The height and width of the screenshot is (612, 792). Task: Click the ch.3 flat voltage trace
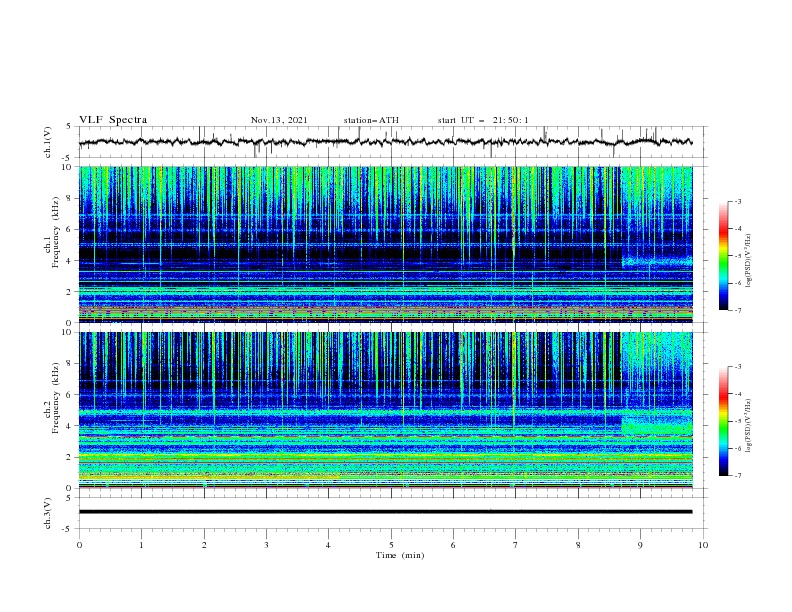pyautogui.click(x=385, y=512)
